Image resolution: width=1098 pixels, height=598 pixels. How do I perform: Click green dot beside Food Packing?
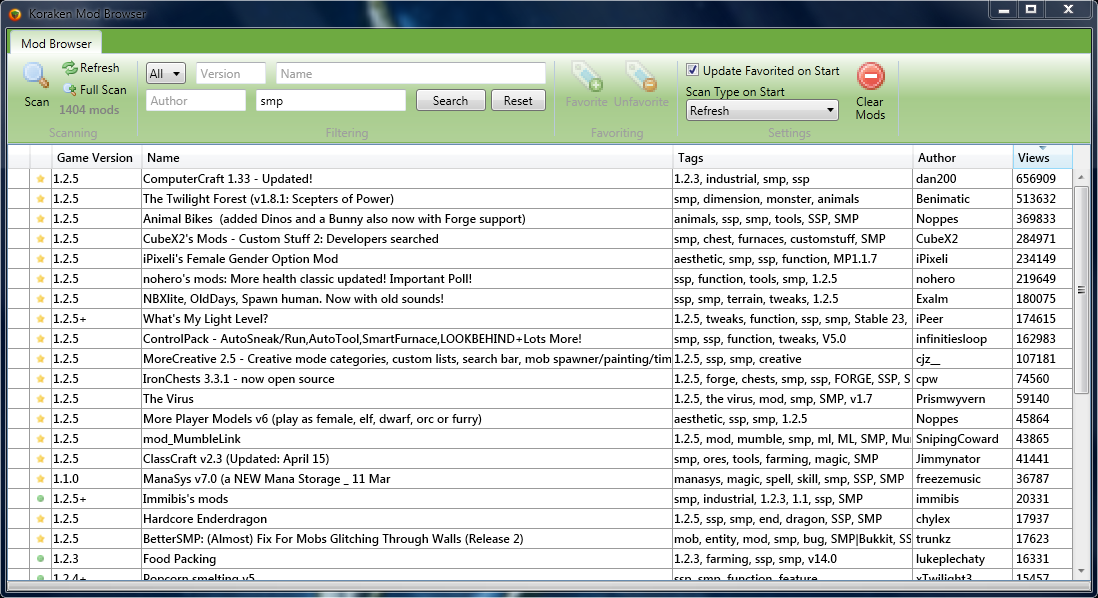point(41,559)
